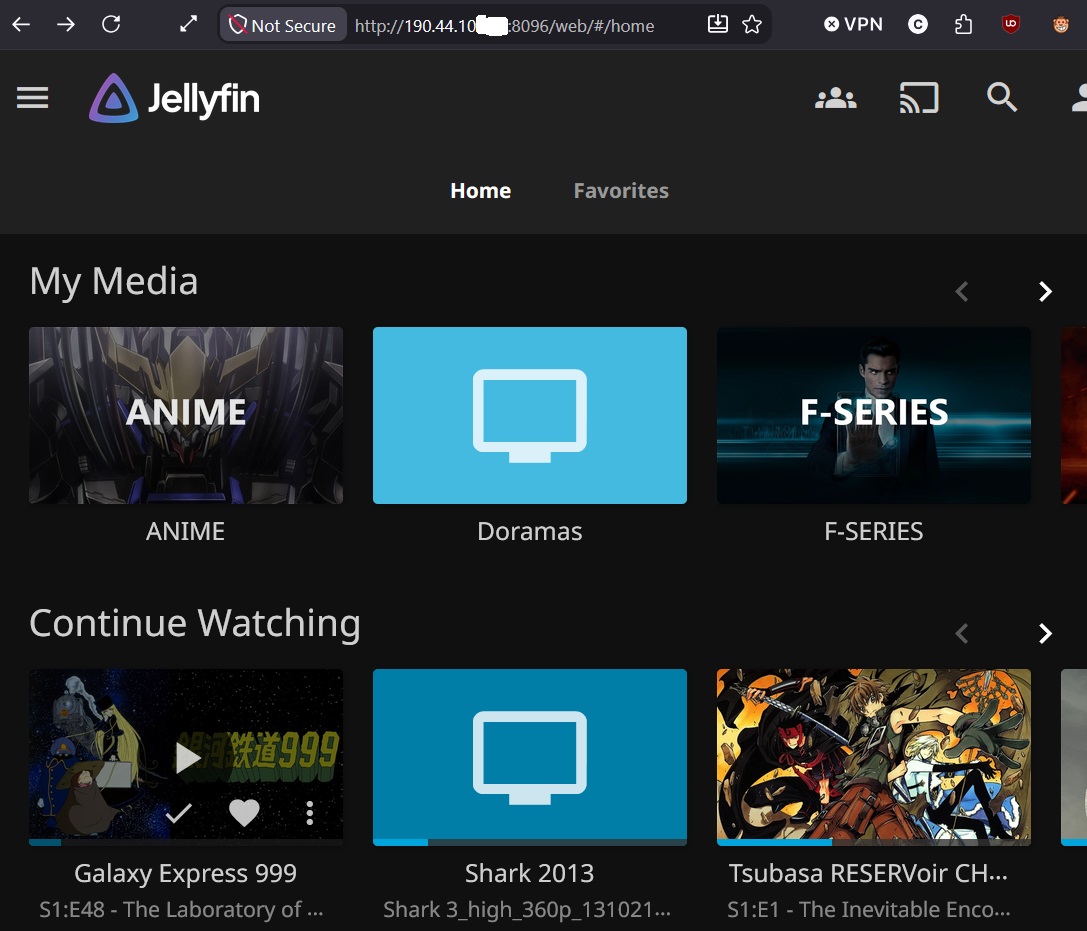The width and height of the screenshot is (1087, 931).
Task: Click the bookmark star icon
Action: click(751, 25)
